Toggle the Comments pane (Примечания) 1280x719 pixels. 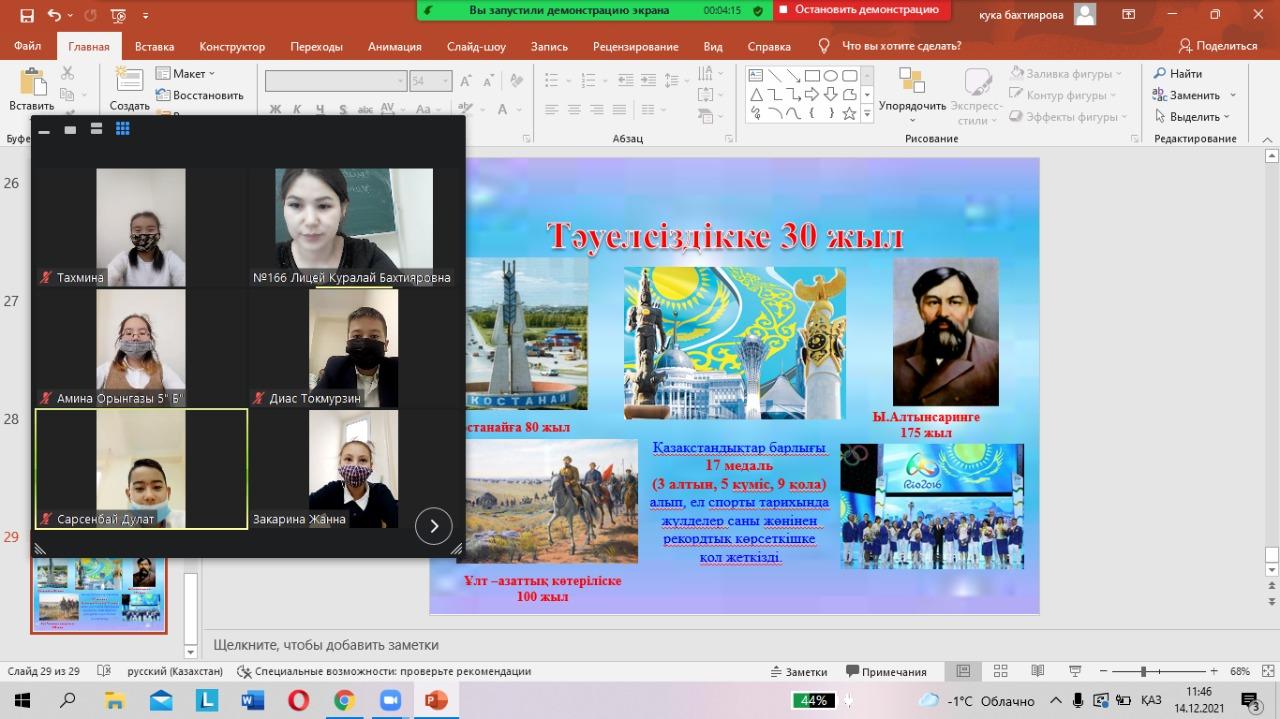(x=886, y=671)
